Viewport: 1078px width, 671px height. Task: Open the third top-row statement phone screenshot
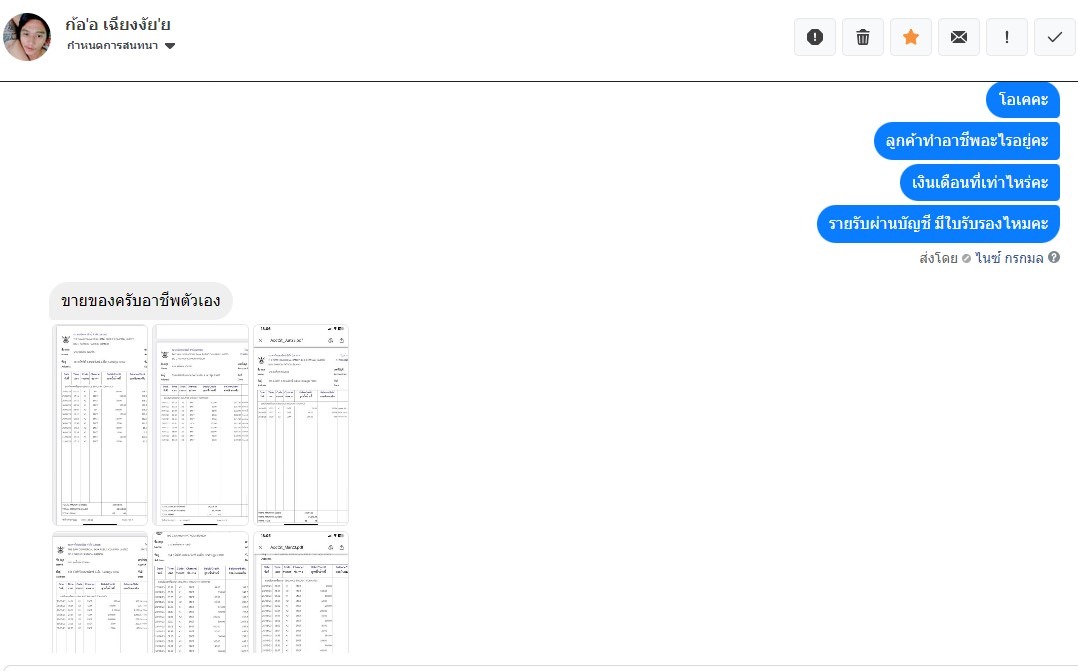coord(301,425)
